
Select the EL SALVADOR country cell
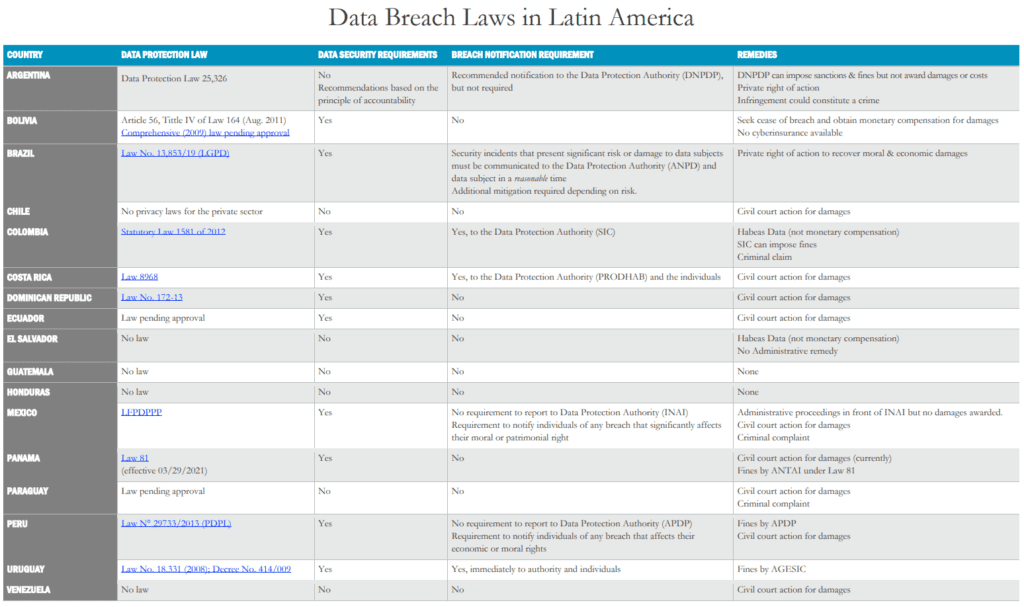pos(32,339)
